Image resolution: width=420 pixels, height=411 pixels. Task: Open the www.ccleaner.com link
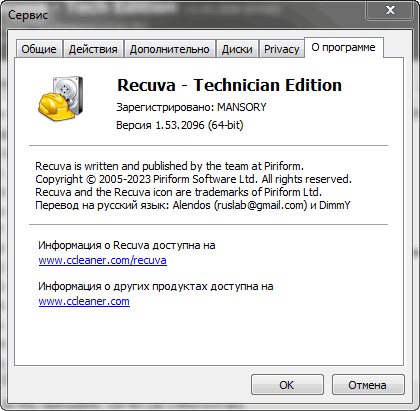[84, 301]
